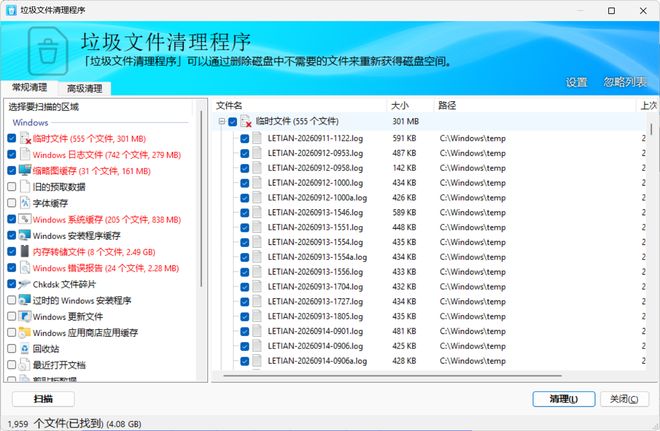This screenshot has width=660, height=431.
Task: Click the 过时的 Windows 安装程序 icon
Action: (x=25, y=300)
